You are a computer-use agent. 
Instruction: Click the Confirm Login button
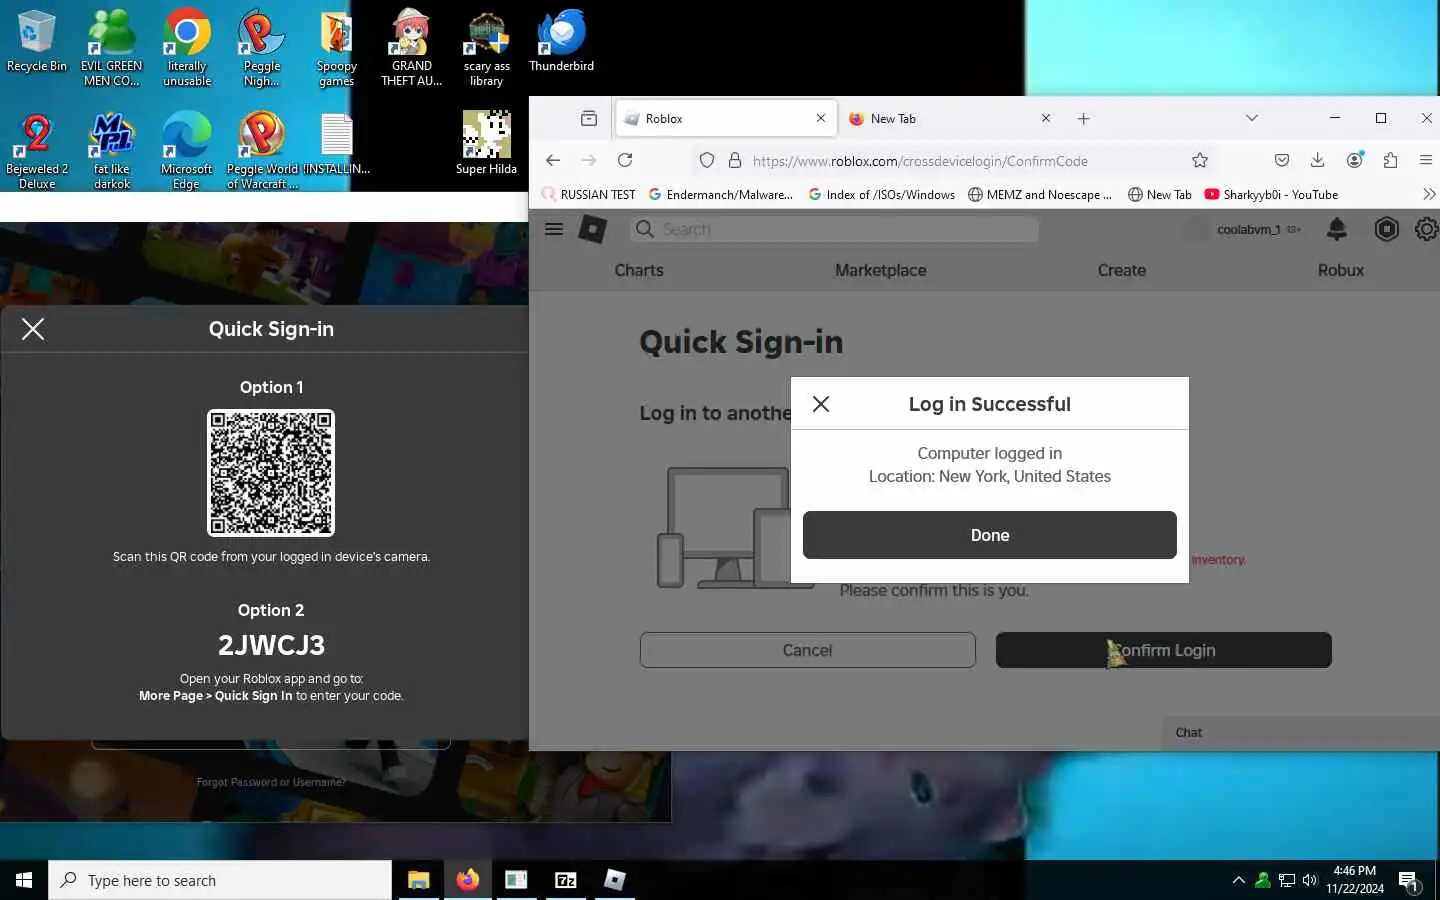pyautogui.click(x=1164, y=650)
